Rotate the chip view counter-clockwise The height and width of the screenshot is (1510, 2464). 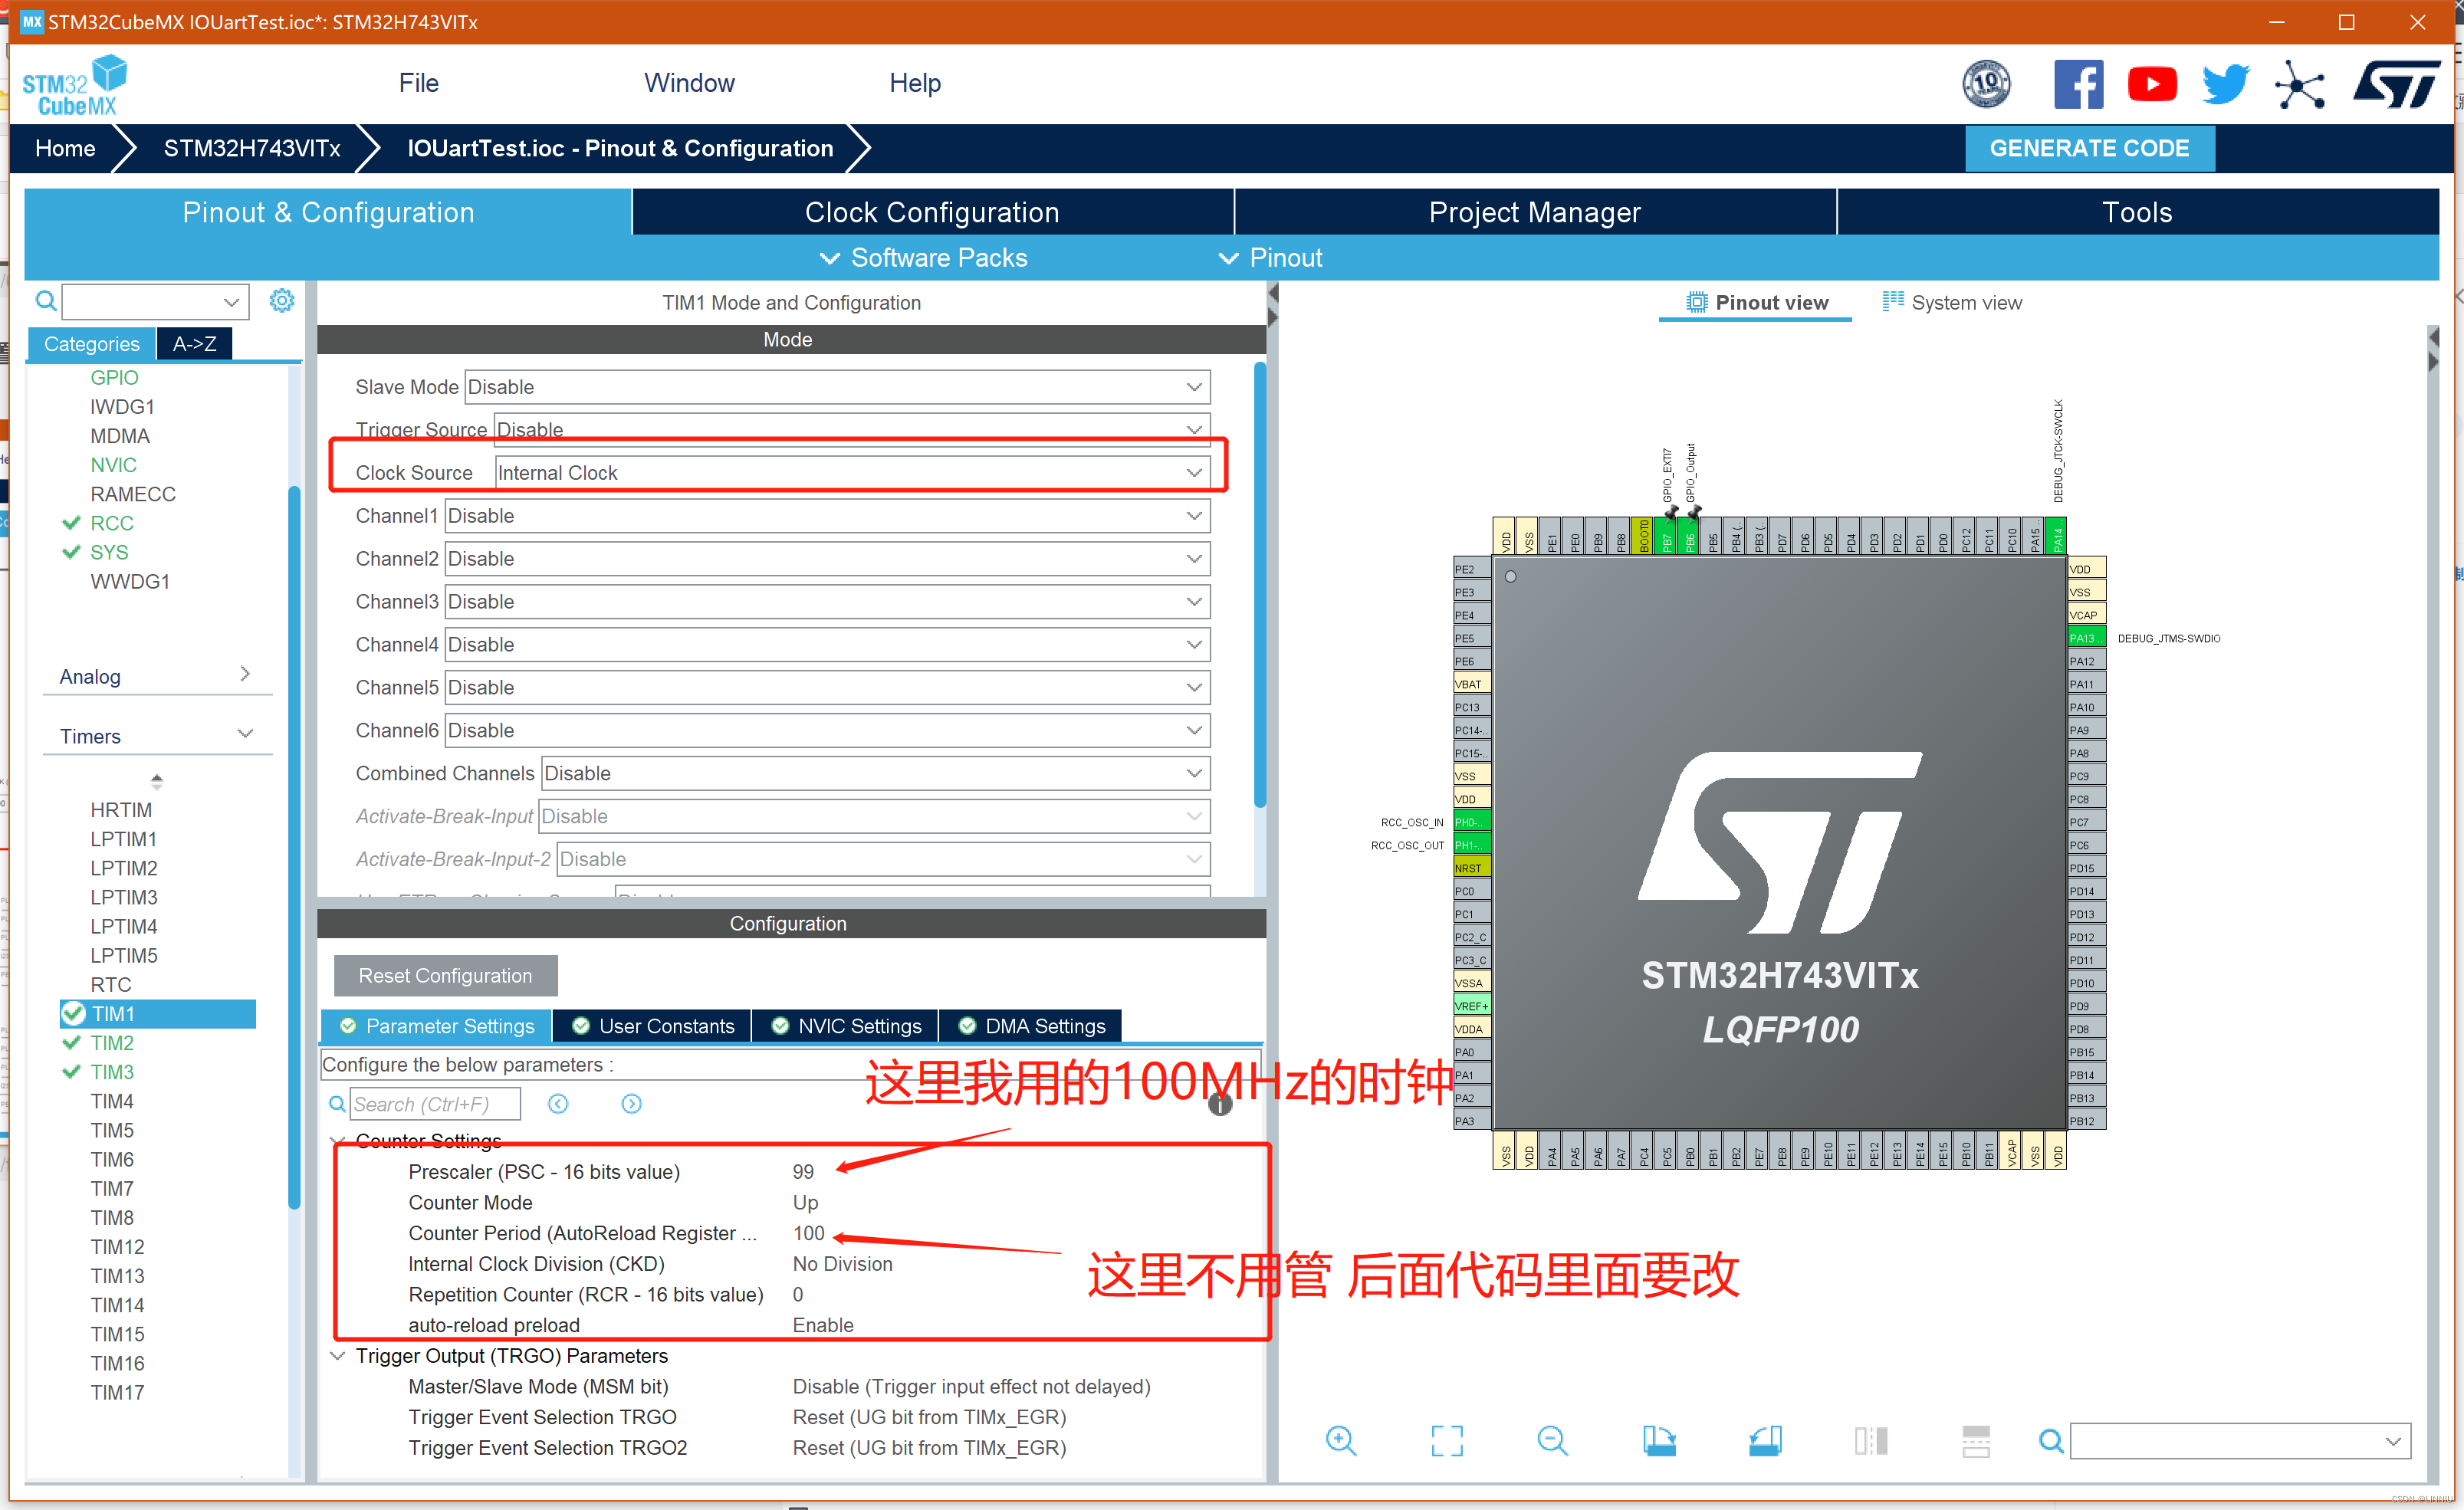1765,1440
